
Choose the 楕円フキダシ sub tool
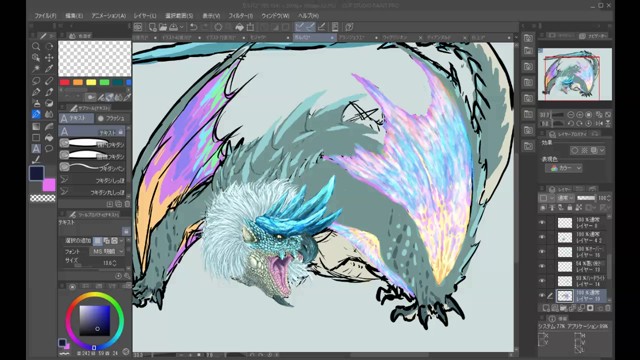pos(92,143)
